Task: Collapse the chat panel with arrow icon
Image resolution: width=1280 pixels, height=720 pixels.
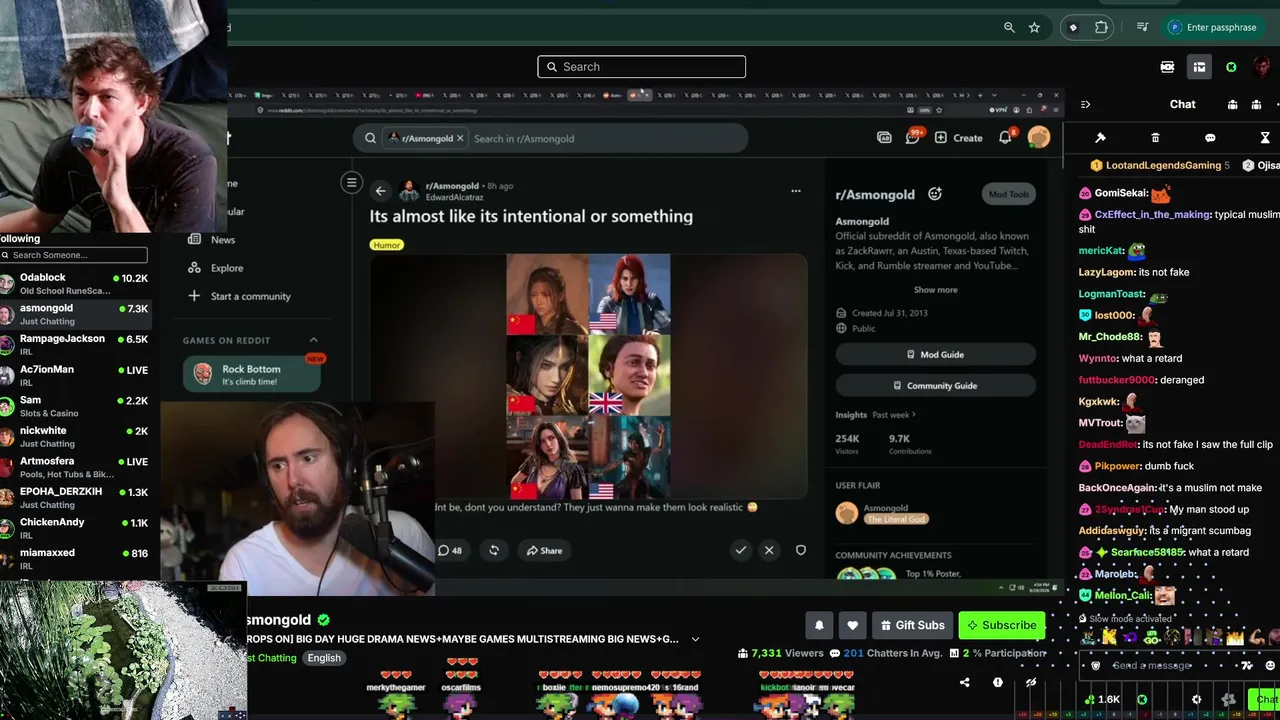Action: [1085, 104]
